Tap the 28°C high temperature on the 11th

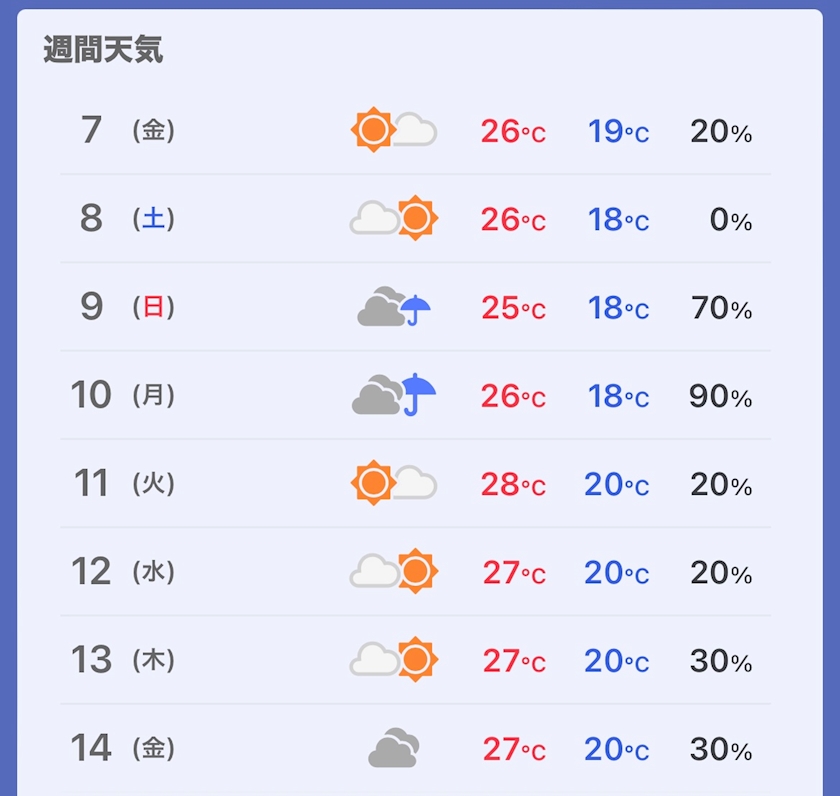point(513,484)
